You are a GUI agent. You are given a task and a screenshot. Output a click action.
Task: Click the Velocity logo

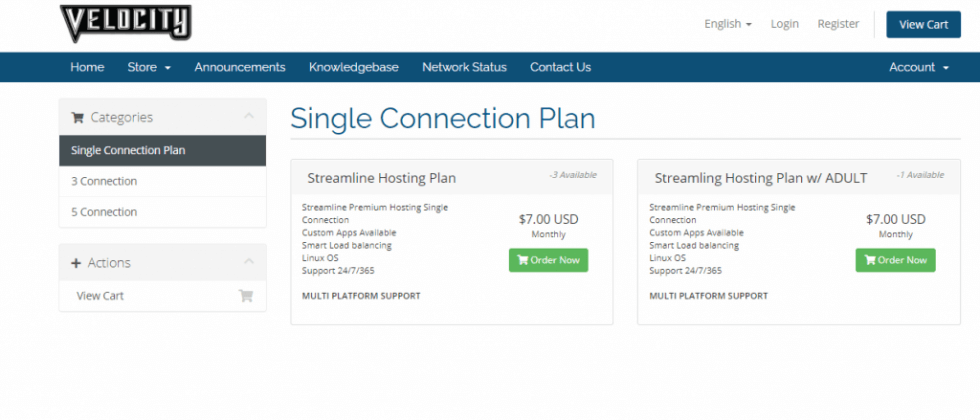click(x=125, y=22)
